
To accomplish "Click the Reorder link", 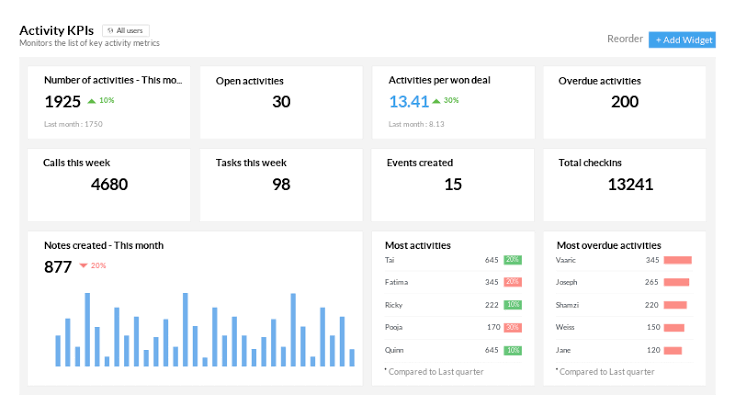I will pyautogui.click(x=624, y=39).
